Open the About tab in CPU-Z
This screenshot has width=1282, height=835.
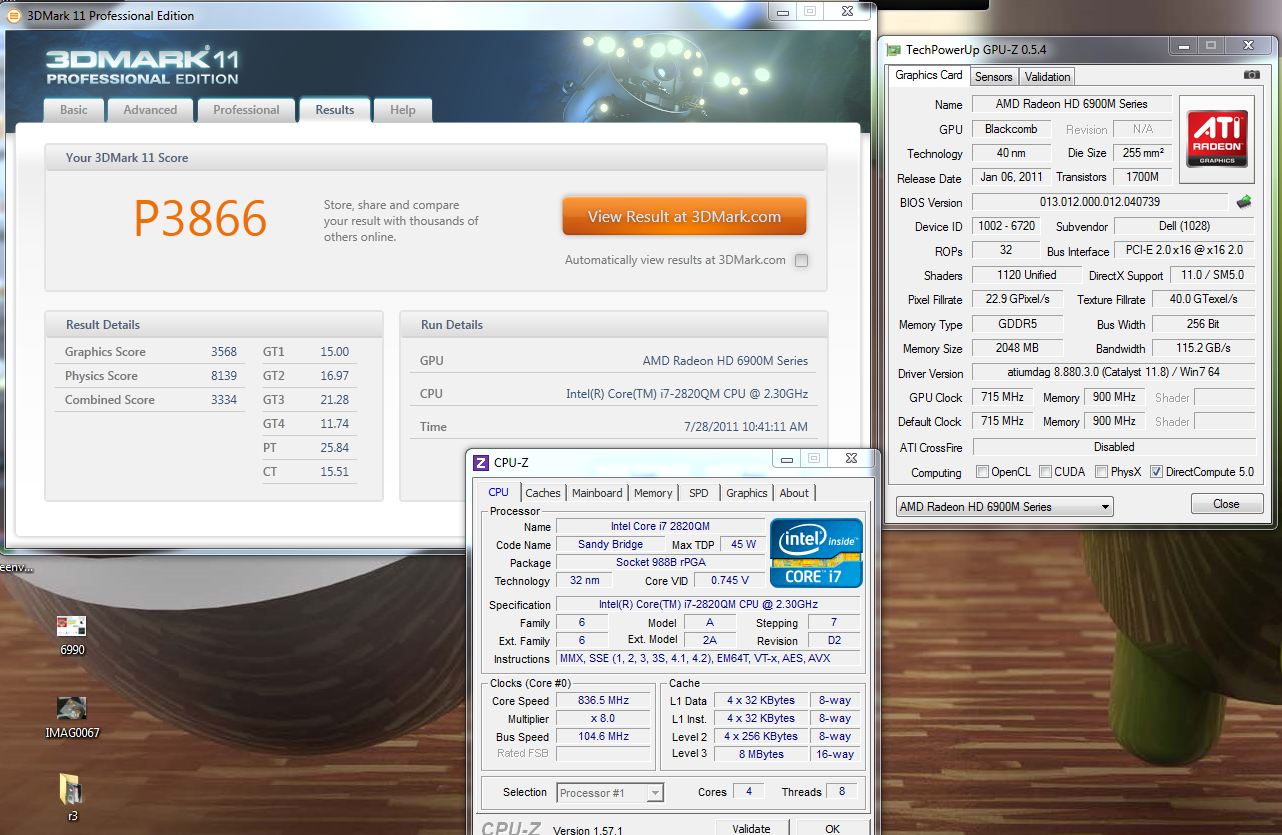click(794, 493)
